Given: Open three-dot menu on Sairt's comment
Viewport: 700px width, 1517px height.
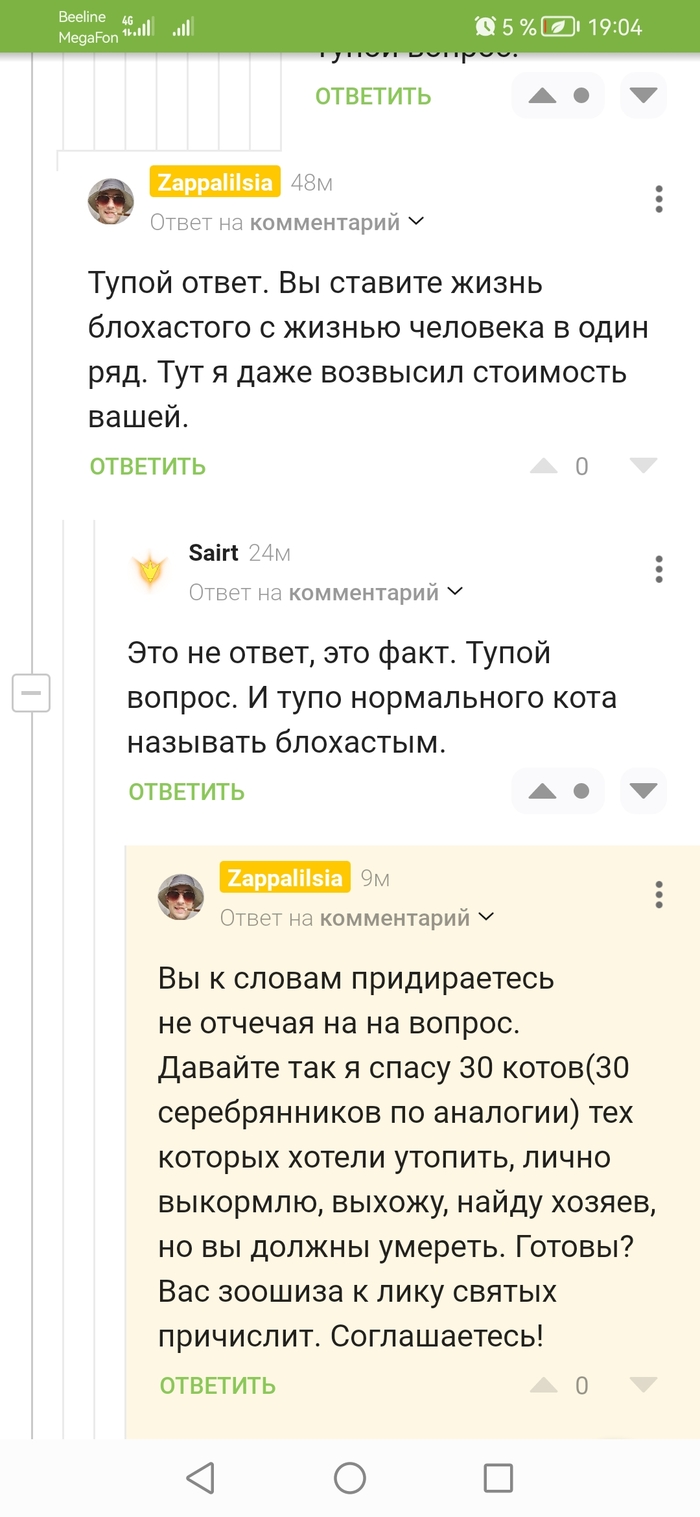Looking at the screenshot, I should [659, 568].
